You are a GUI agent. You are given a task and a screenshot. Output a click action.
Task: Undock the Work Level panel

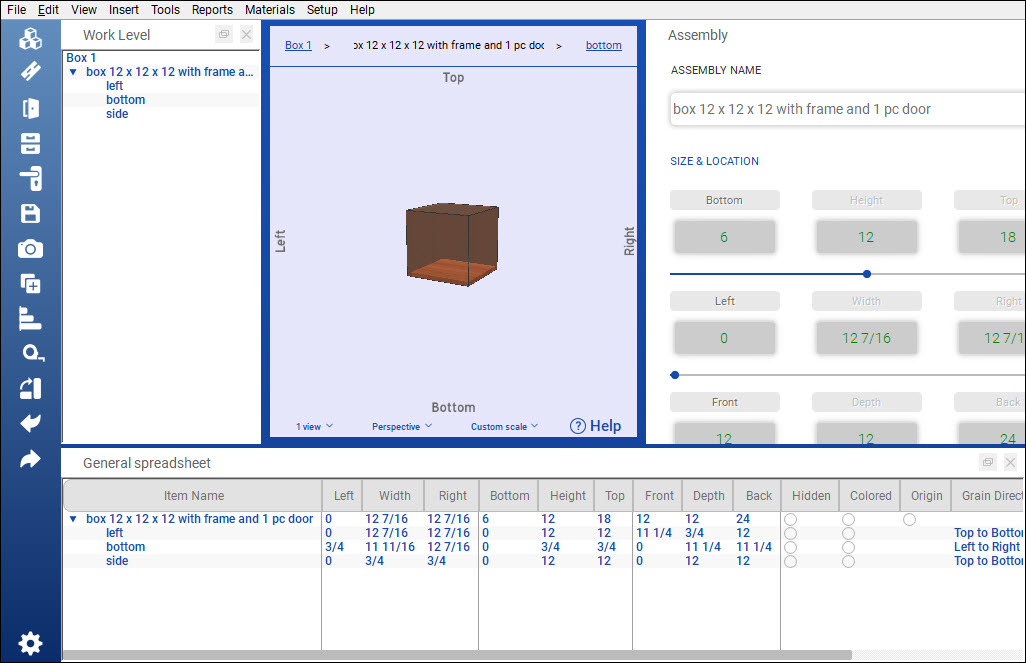pyautogui.click(x=224, y=34)
